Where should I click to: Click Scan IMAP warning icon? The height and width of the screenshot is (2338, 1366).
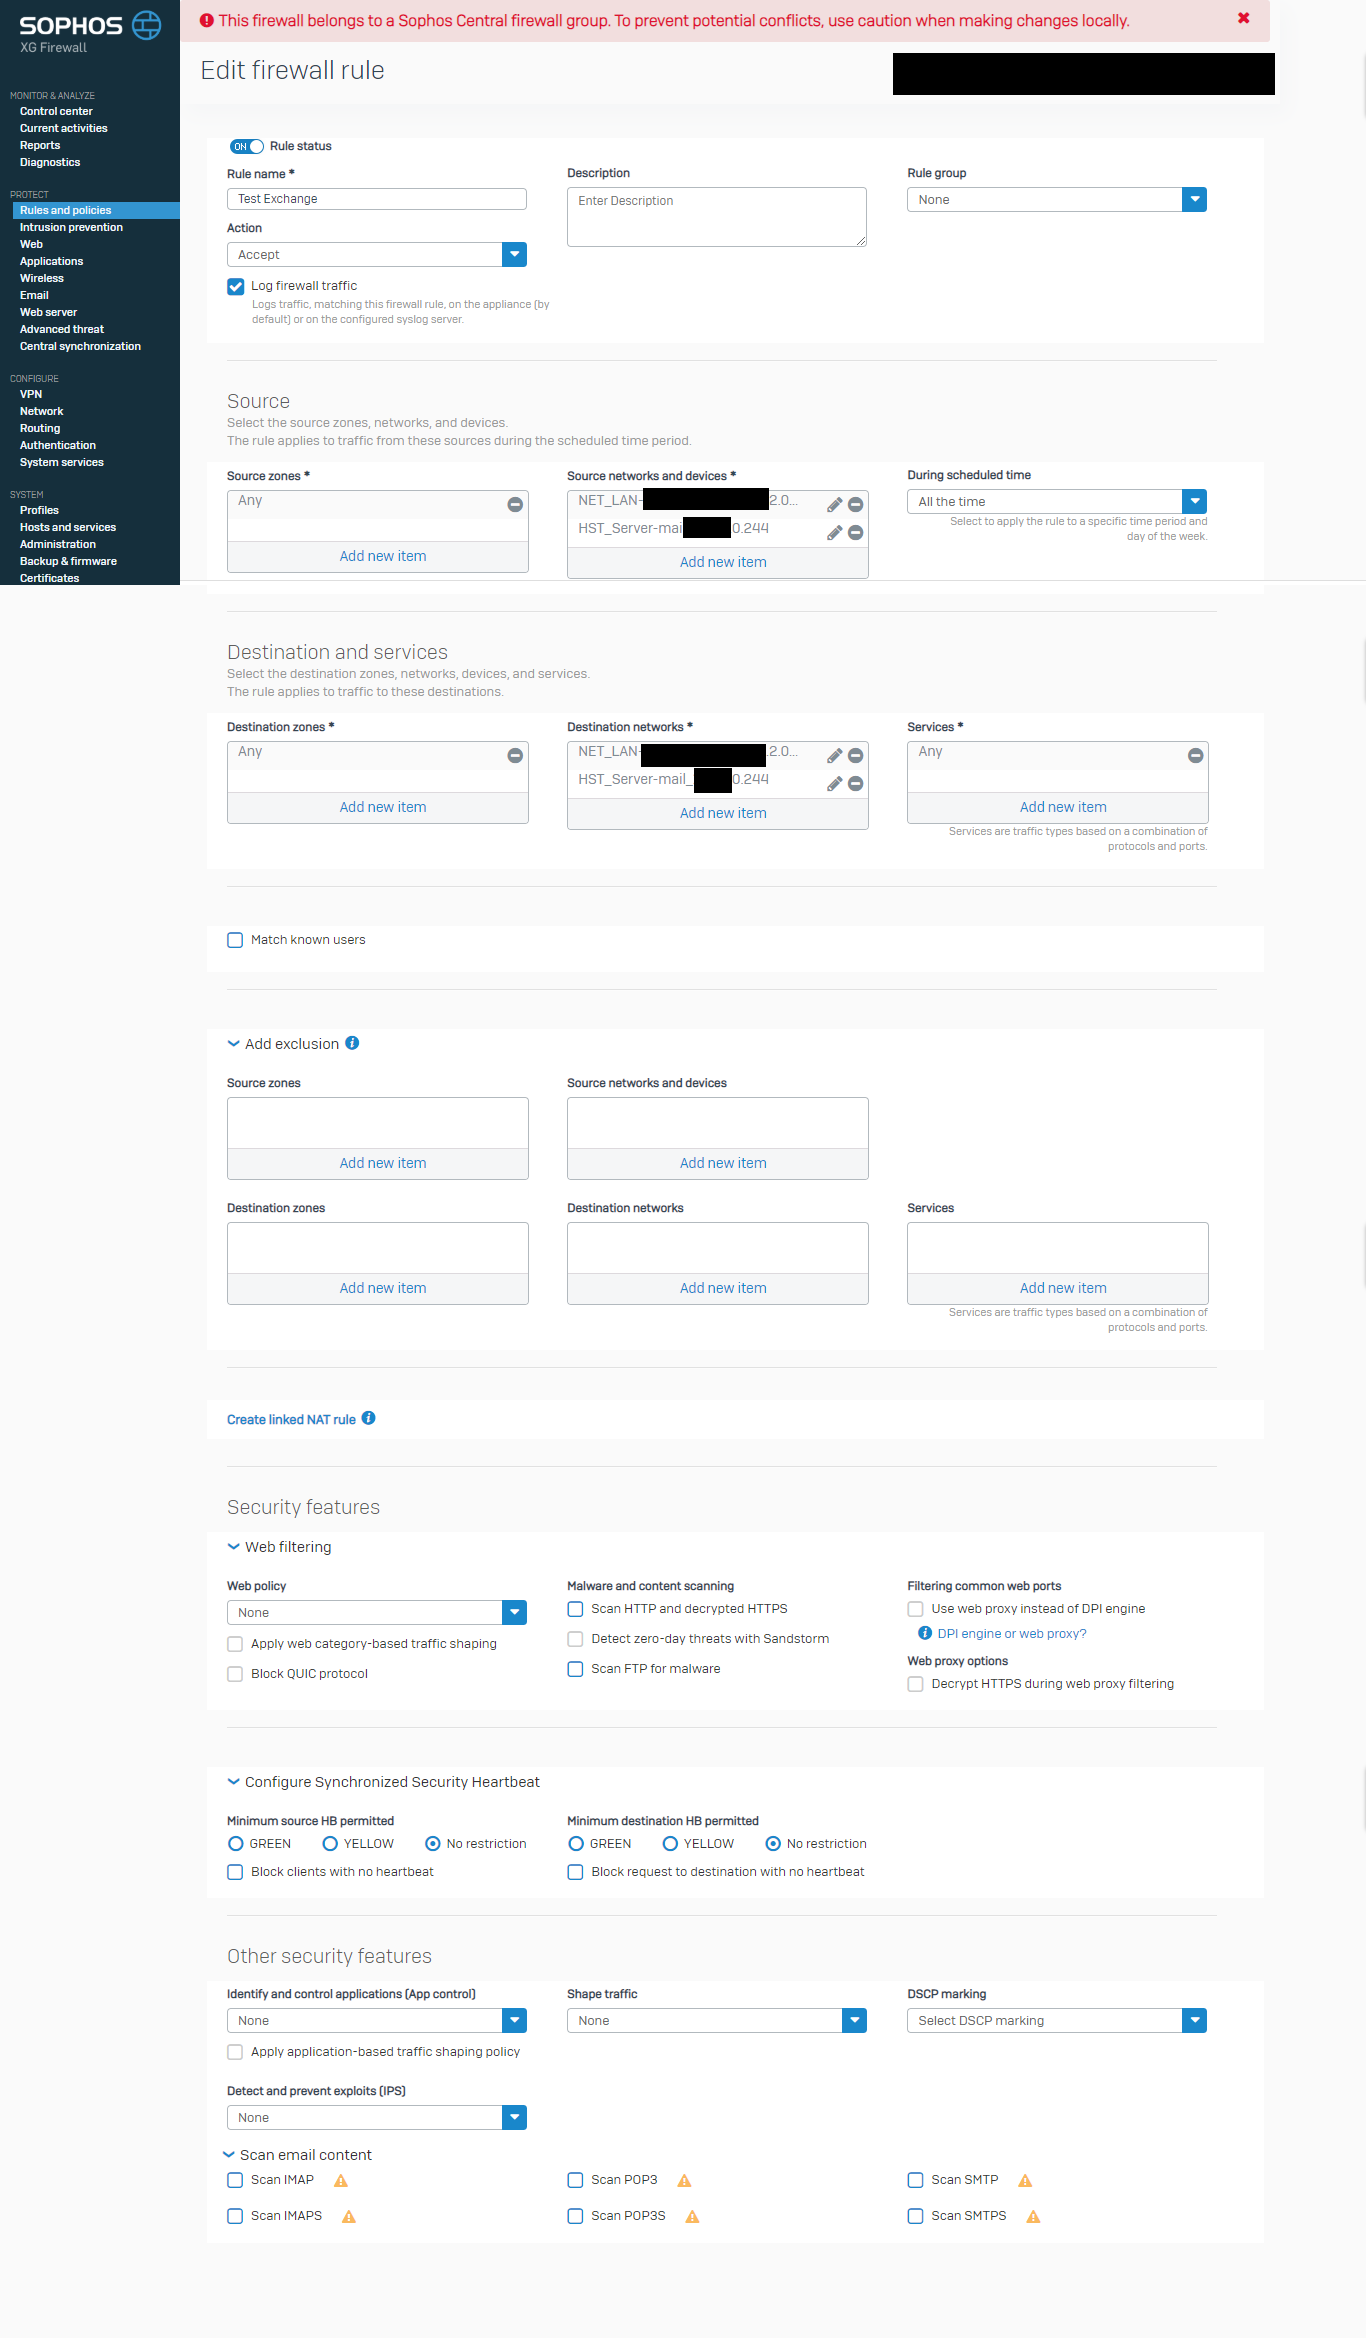(340, 2181)
